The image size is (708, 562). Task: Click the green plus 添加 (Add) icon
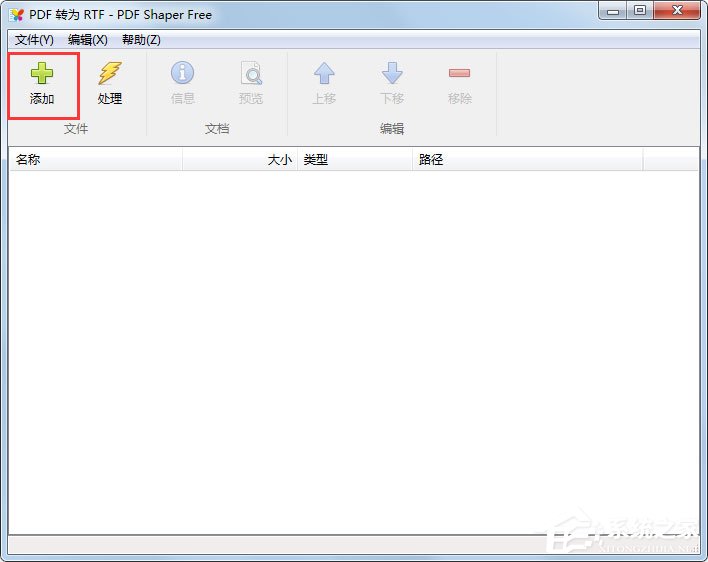click(42, 73)
